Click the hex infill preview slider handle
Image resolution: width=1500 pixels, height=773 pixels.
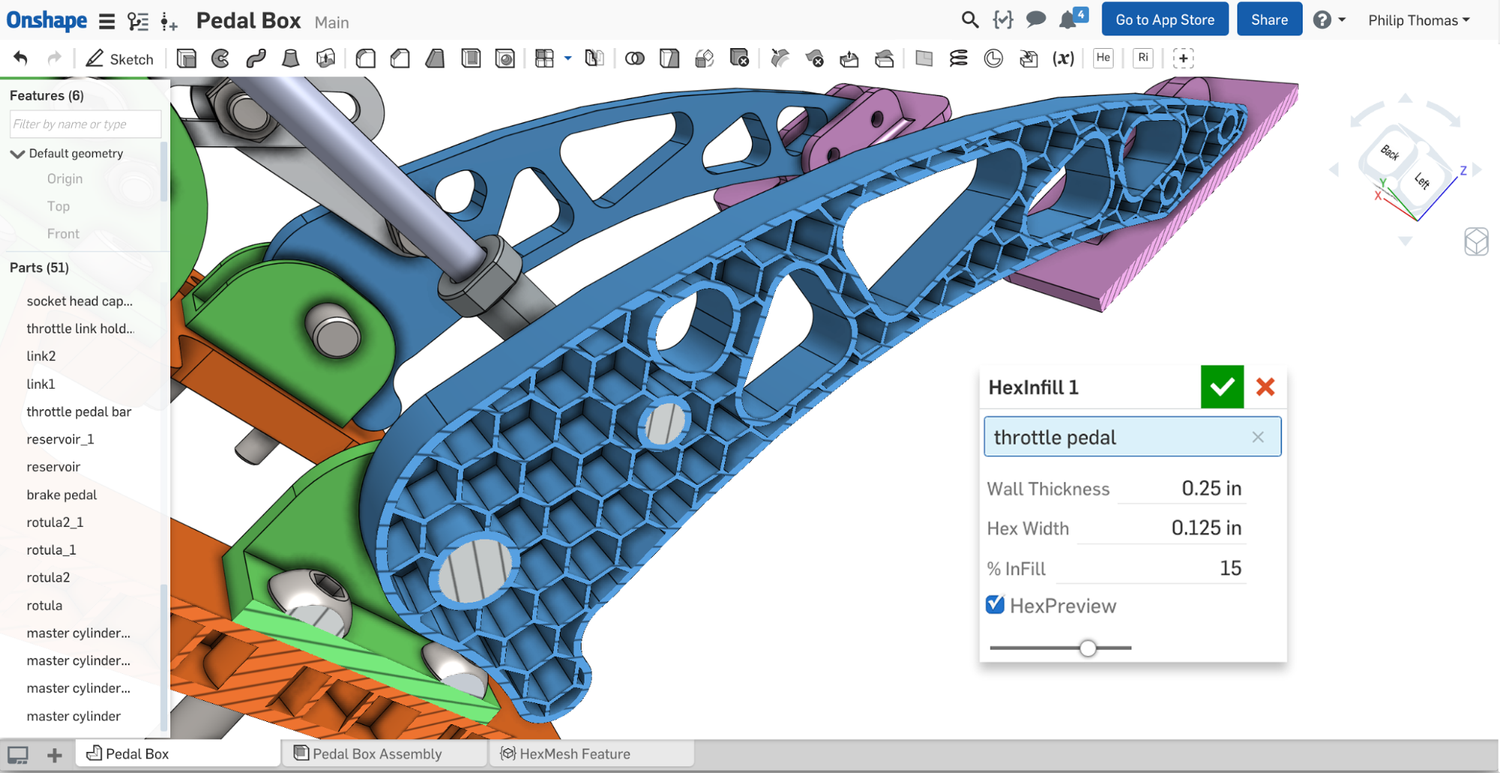click(x=1088, y=648)
